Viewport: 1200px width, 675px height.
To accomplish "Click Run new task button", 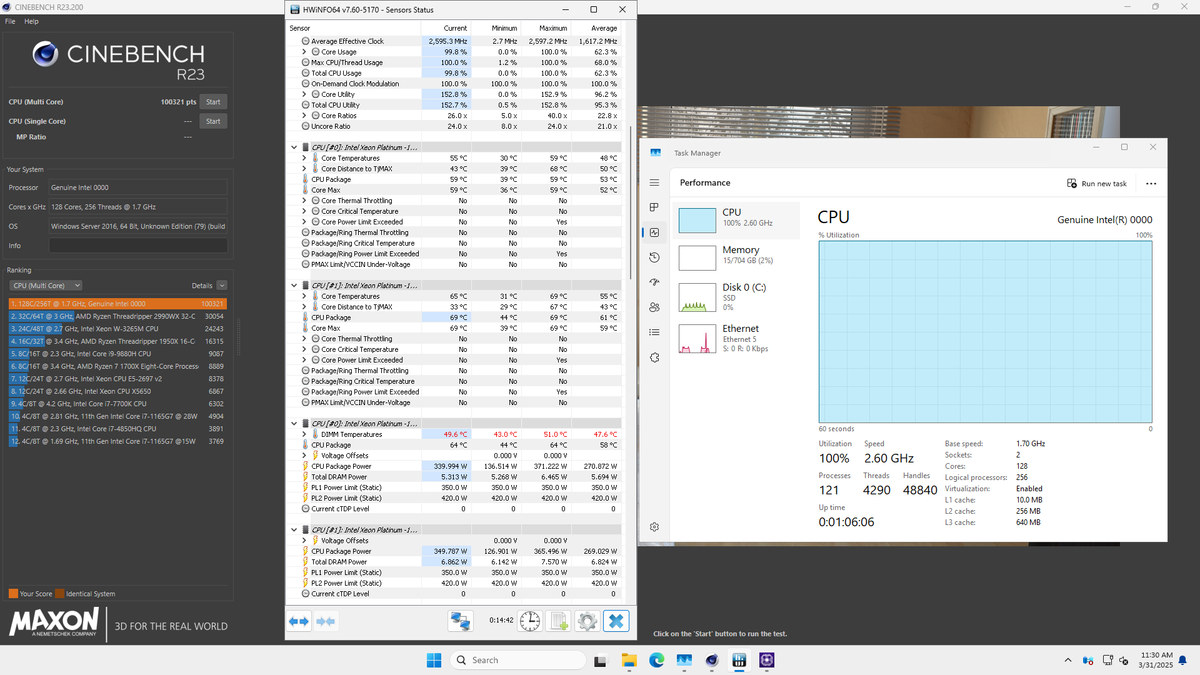I will point(1097,183).
